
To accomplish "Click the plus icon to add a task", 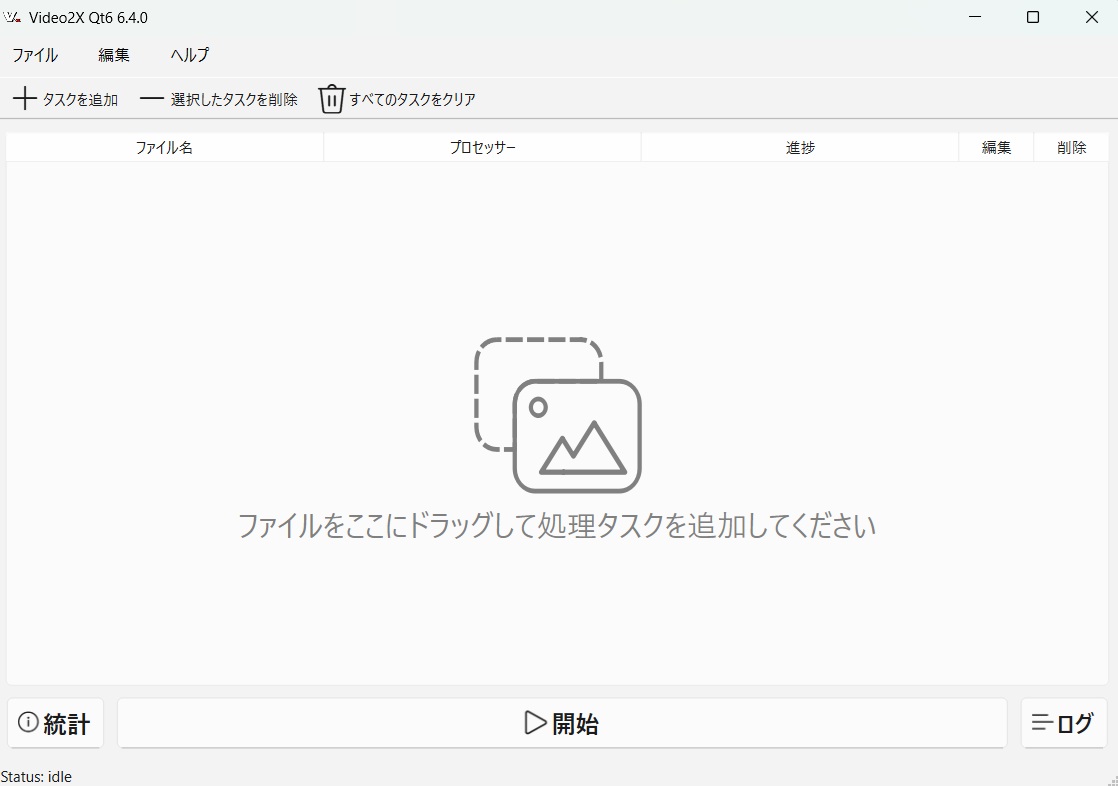I will coord(24,99).
